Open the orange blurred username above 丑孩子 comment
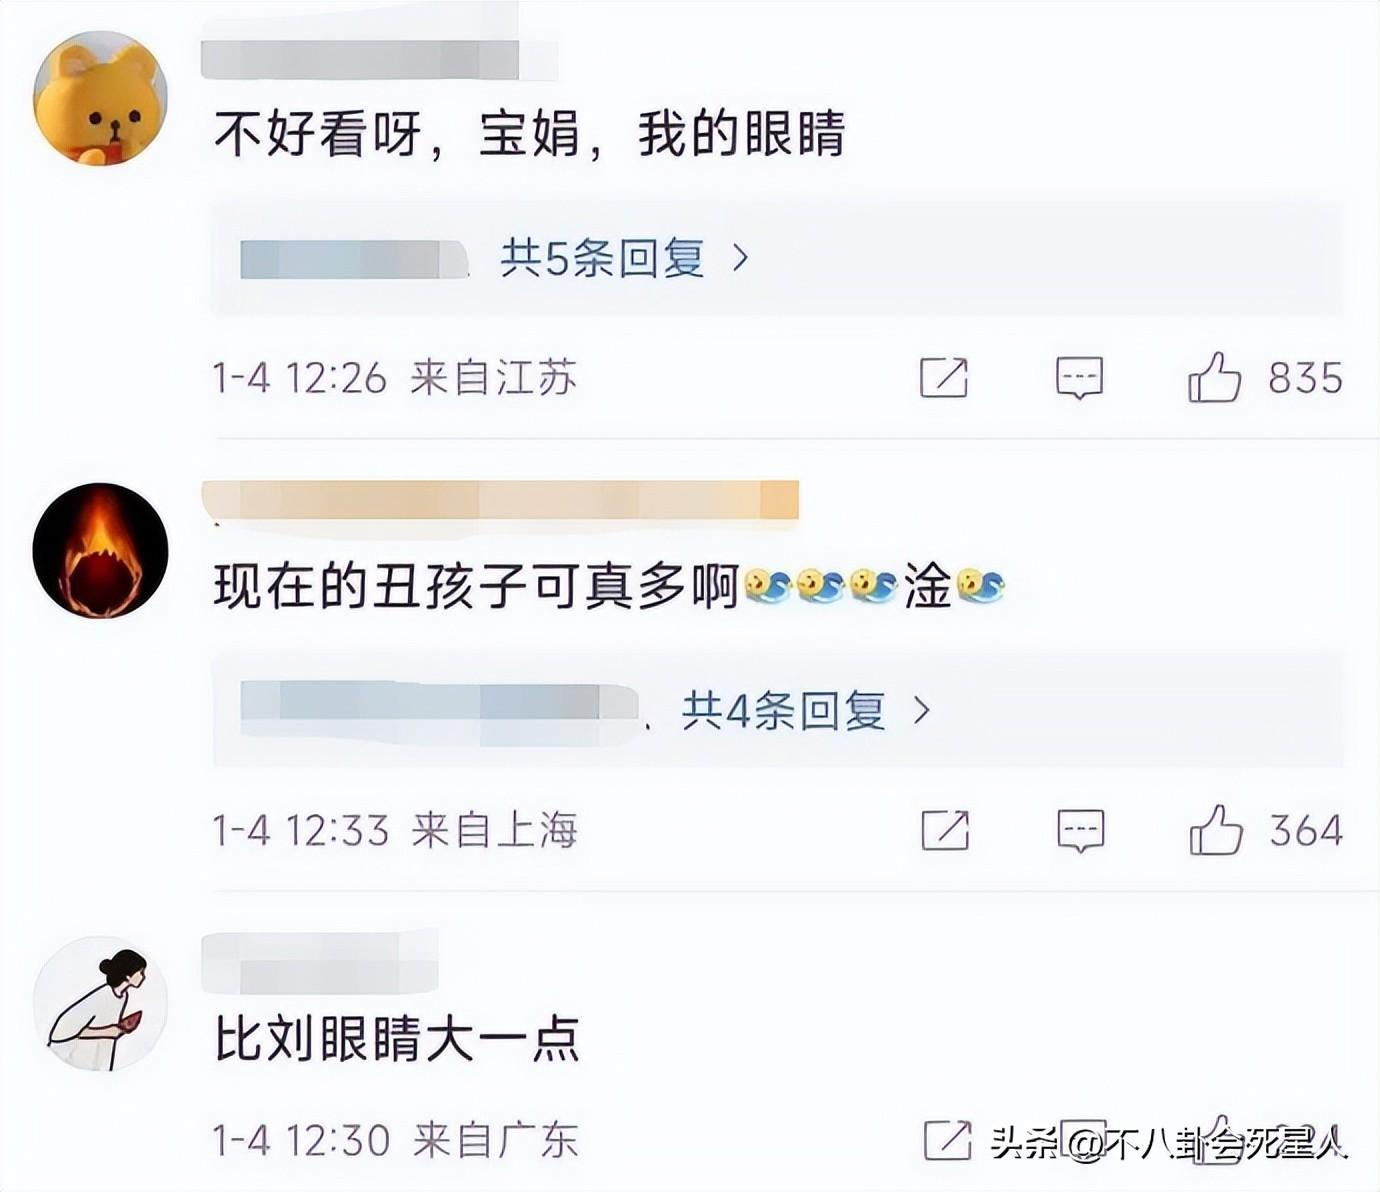Screen dimensions: 1380x1192 click(x=500, y=500)
